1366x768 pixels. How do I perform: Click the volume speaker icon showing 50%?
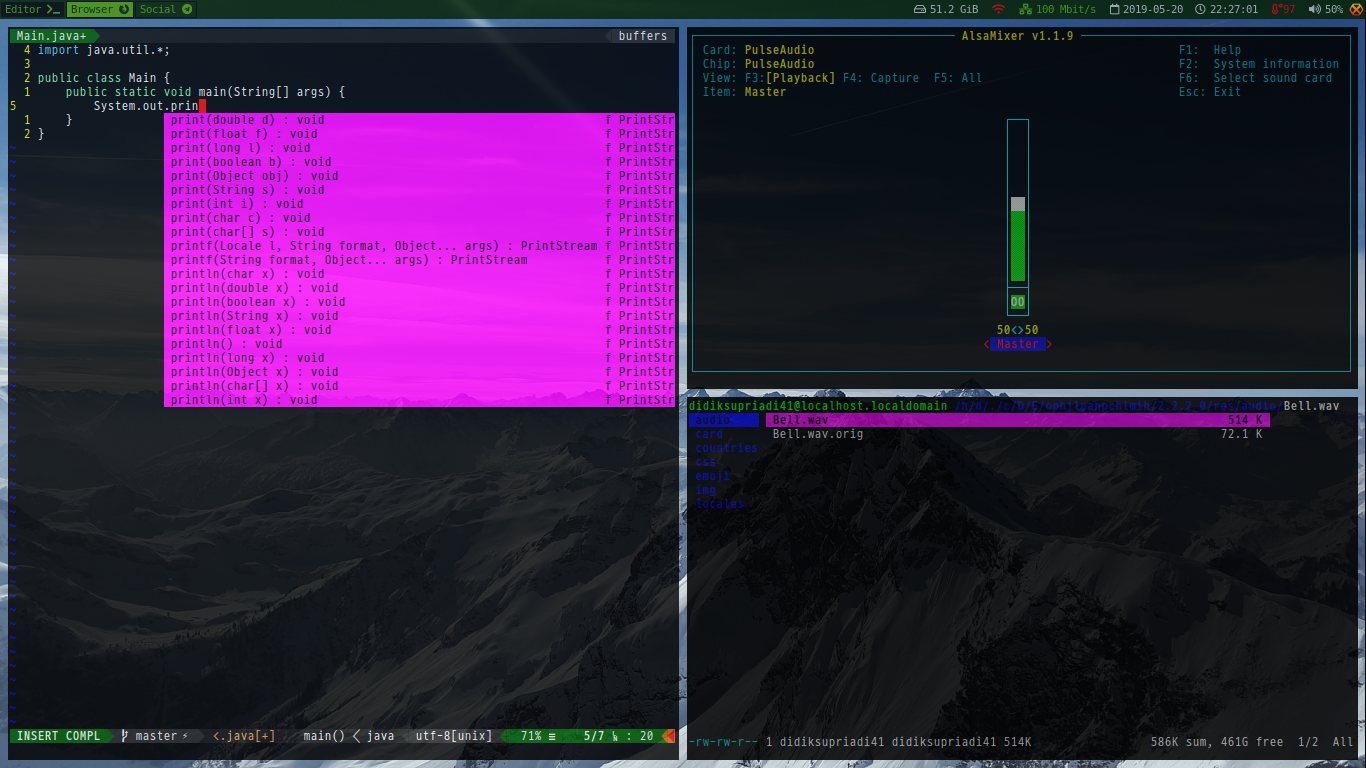(1315, 9)
